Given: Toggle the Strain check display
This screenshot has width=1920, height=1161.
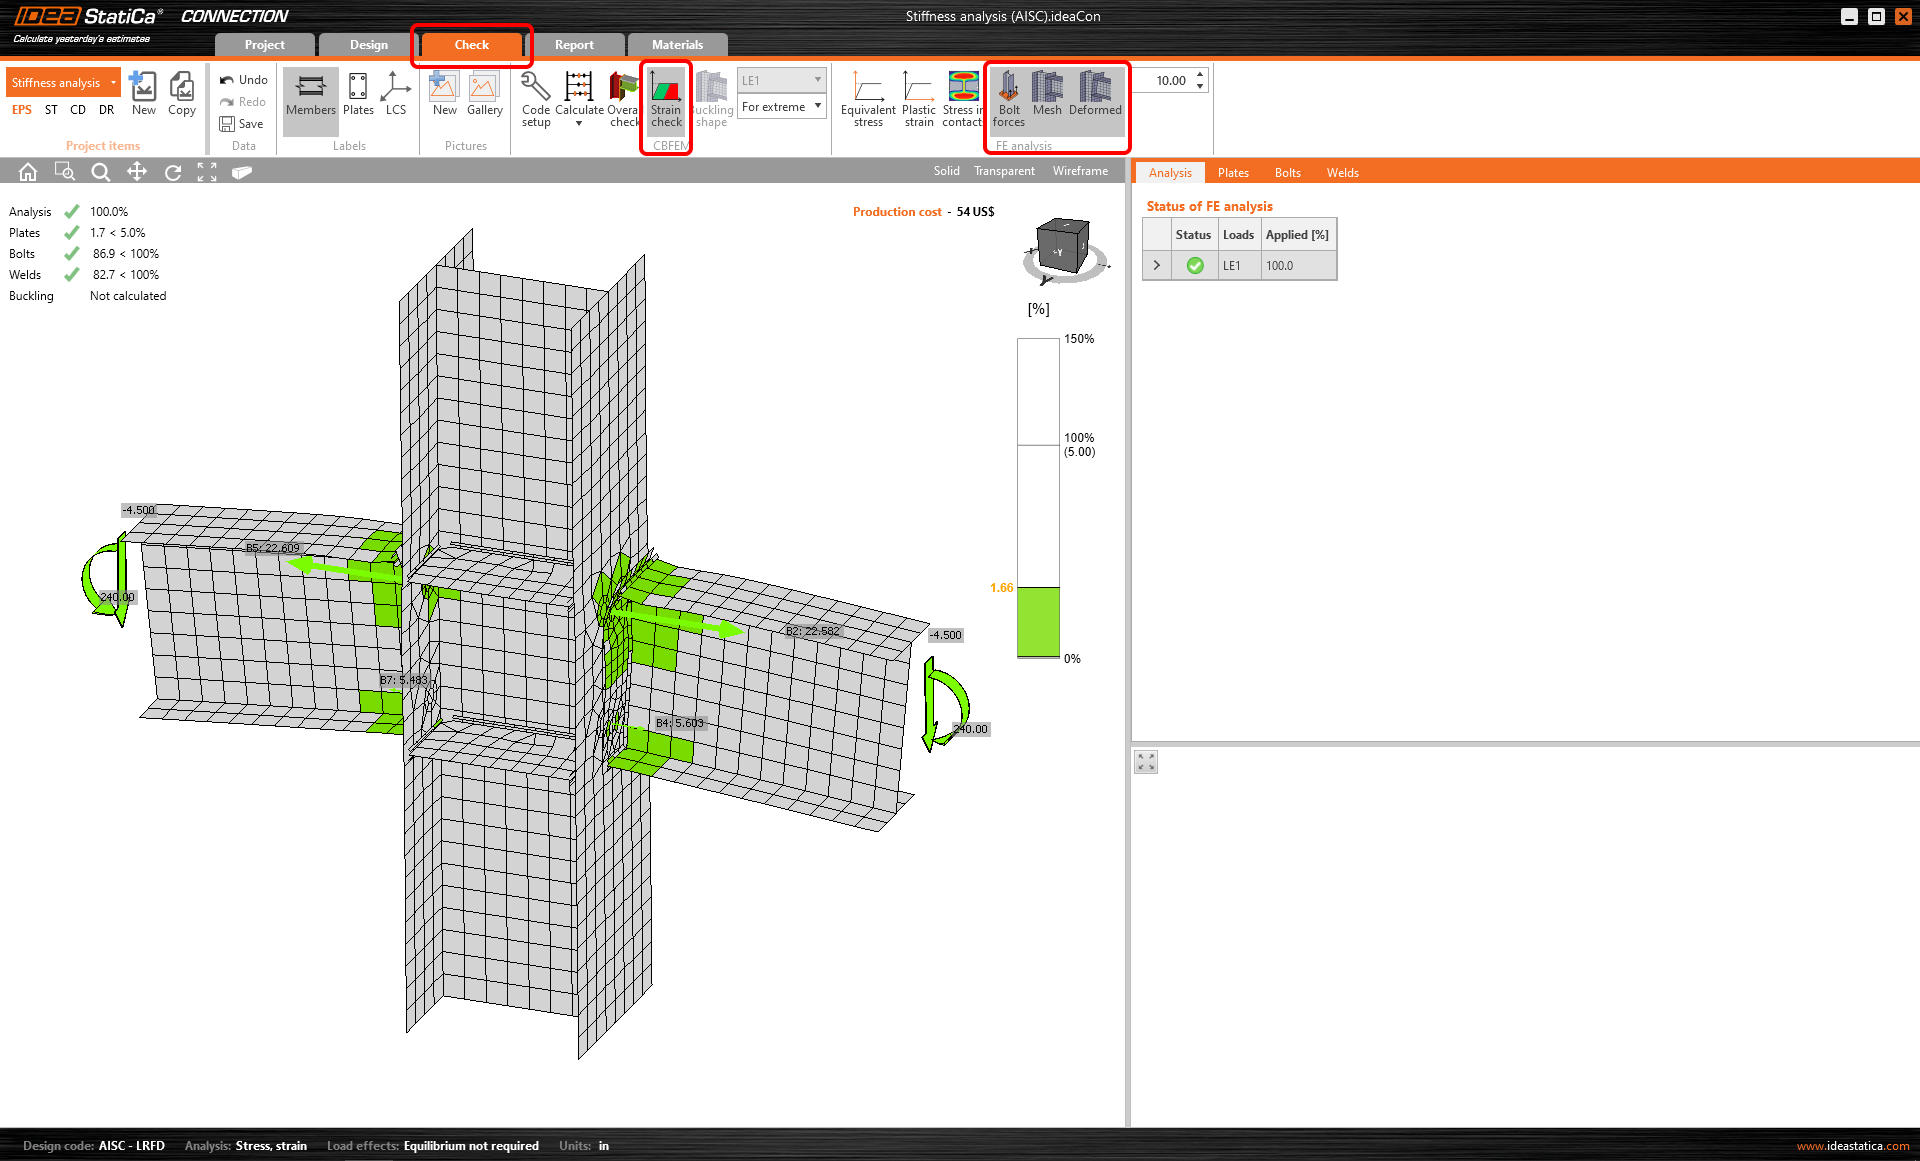Looking at the screenshot, I should 665,99.
